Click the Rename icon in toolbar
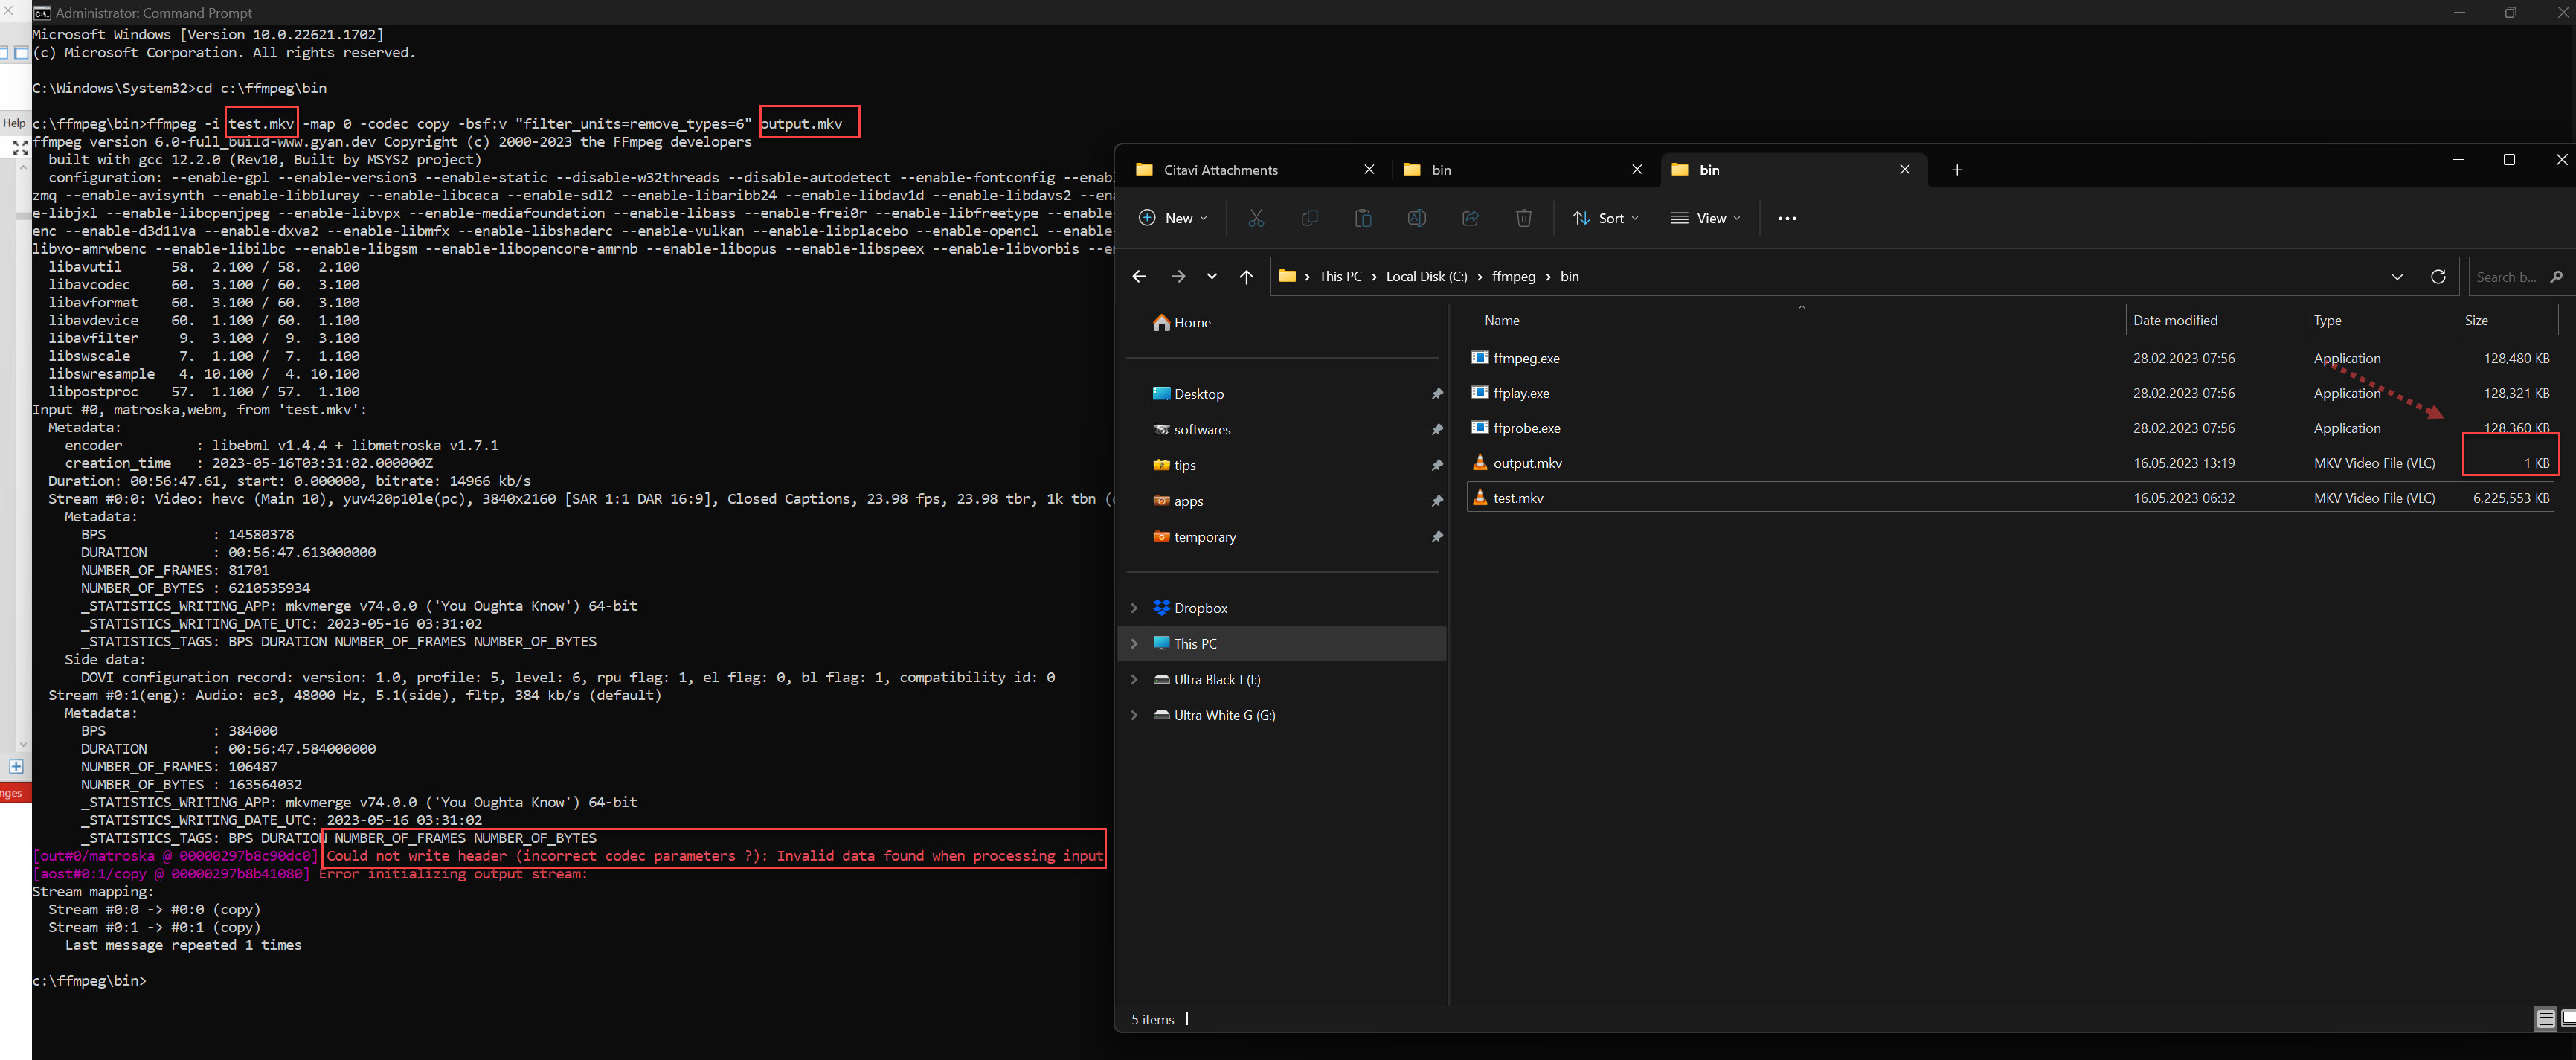2576x1060 pixels. click(1416, 218)
